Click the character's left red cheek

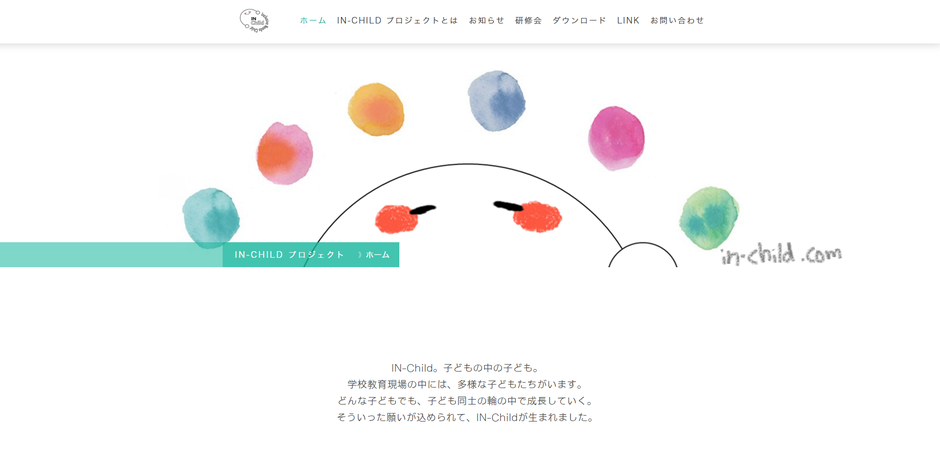(x=396, y=219)
